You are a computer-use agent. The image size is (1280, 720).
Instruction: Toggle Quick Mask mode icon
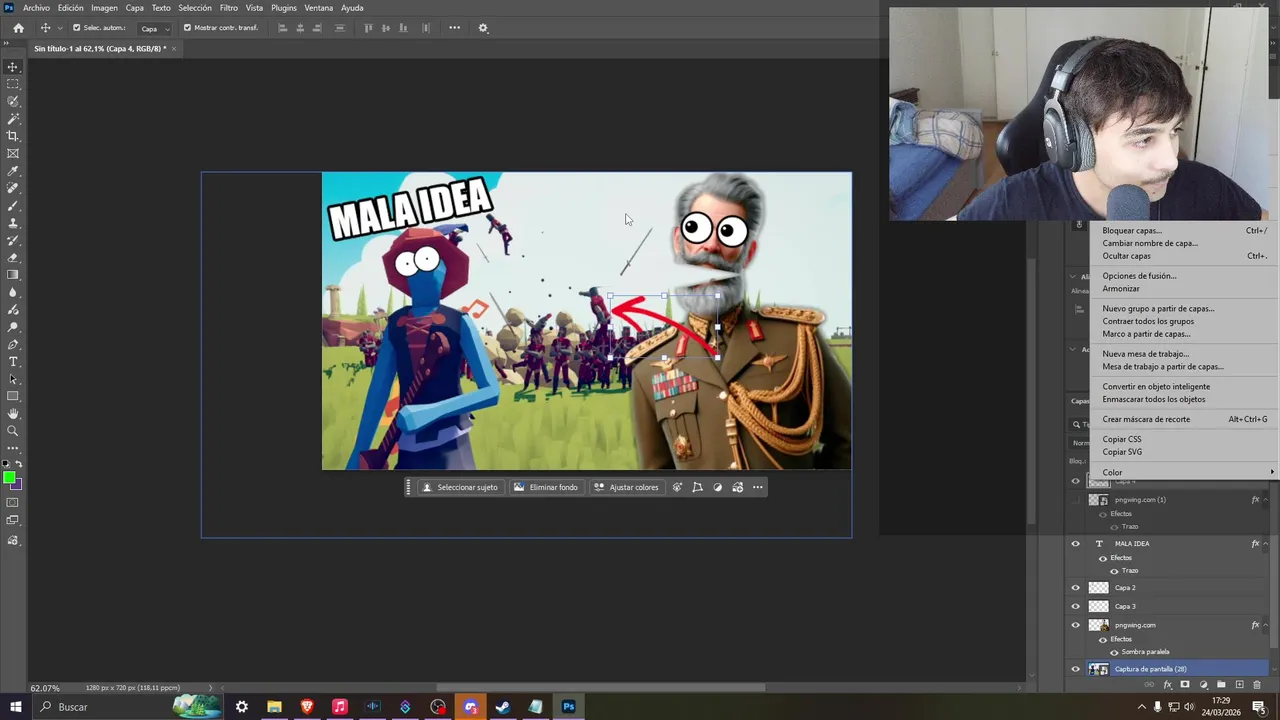13,503
